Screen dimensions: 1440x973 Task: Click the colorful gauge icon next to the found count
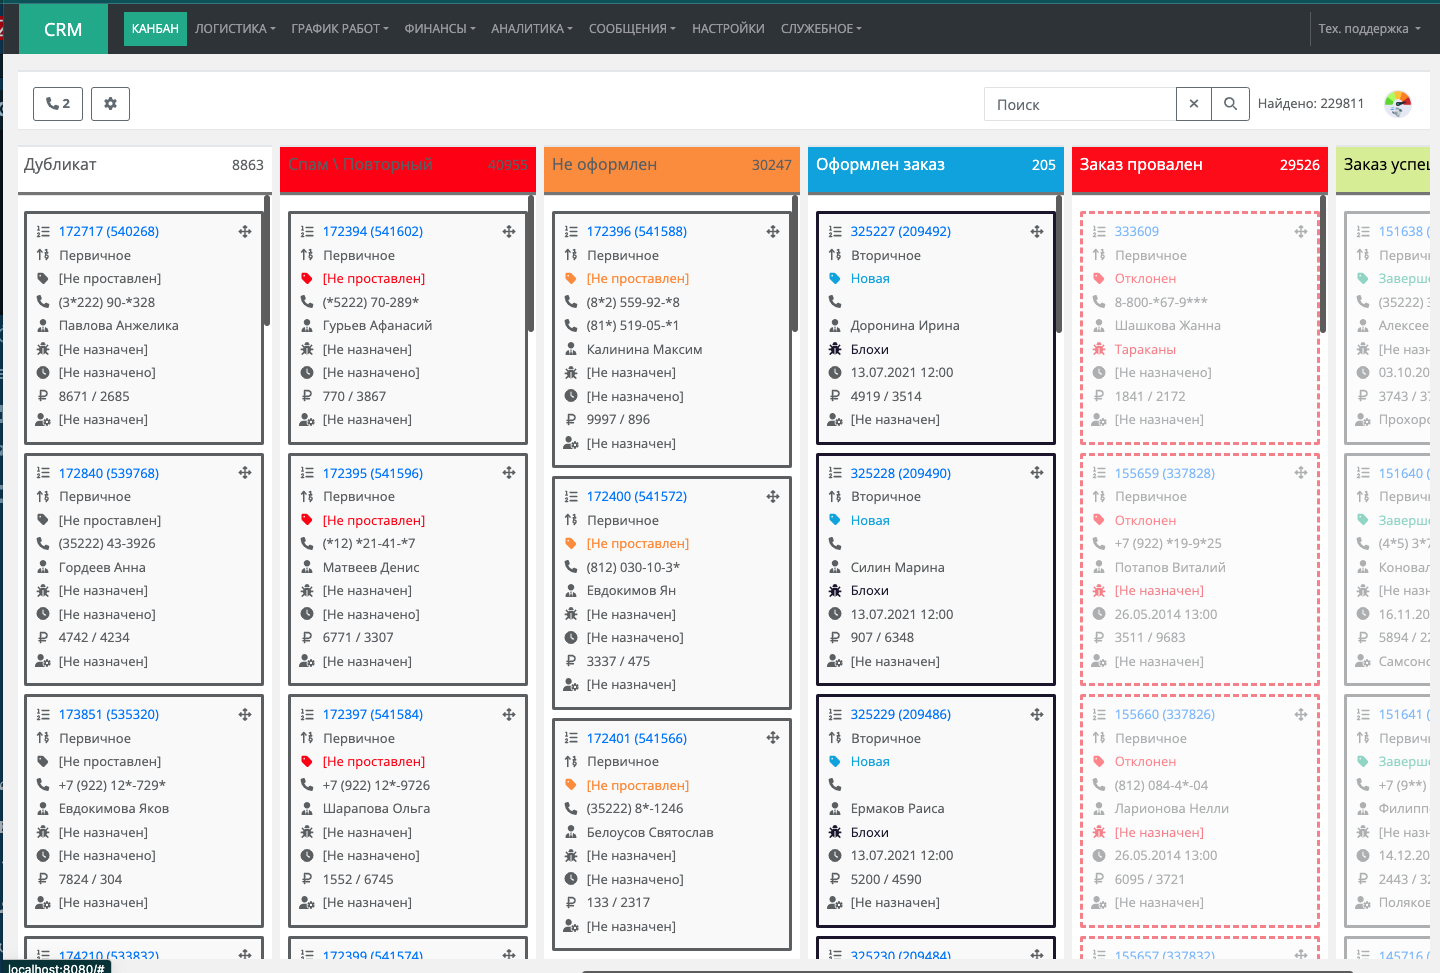tap(1397, 104)
